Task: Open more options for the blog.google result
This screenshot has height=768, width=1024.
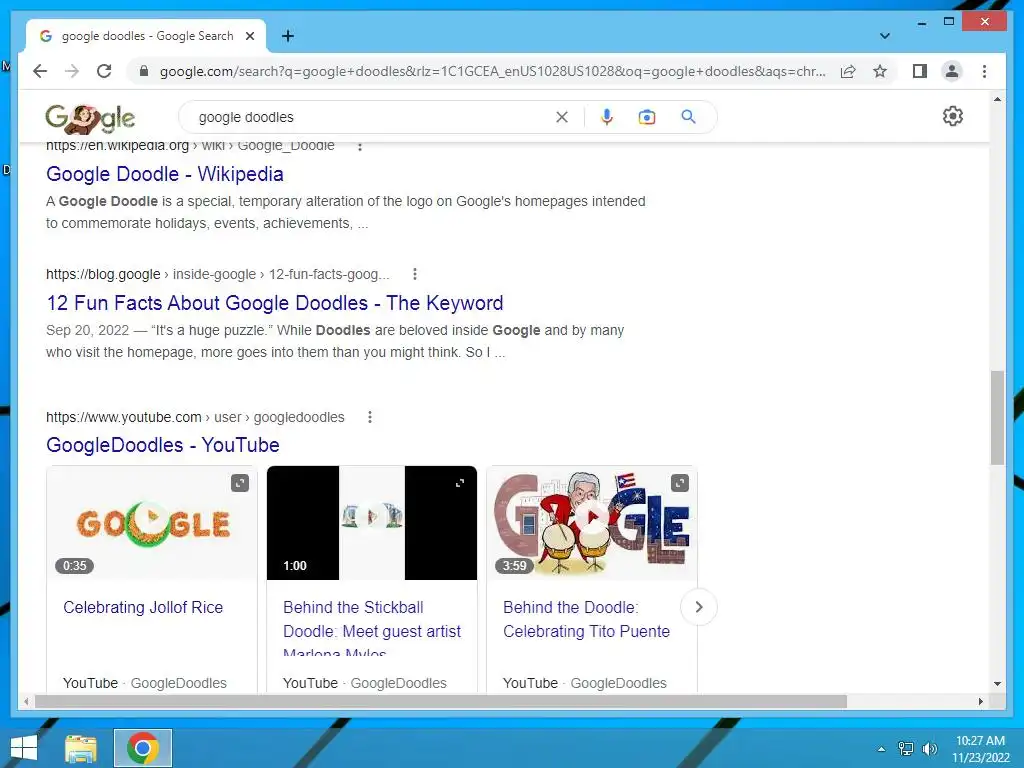Action: (415, 274)
